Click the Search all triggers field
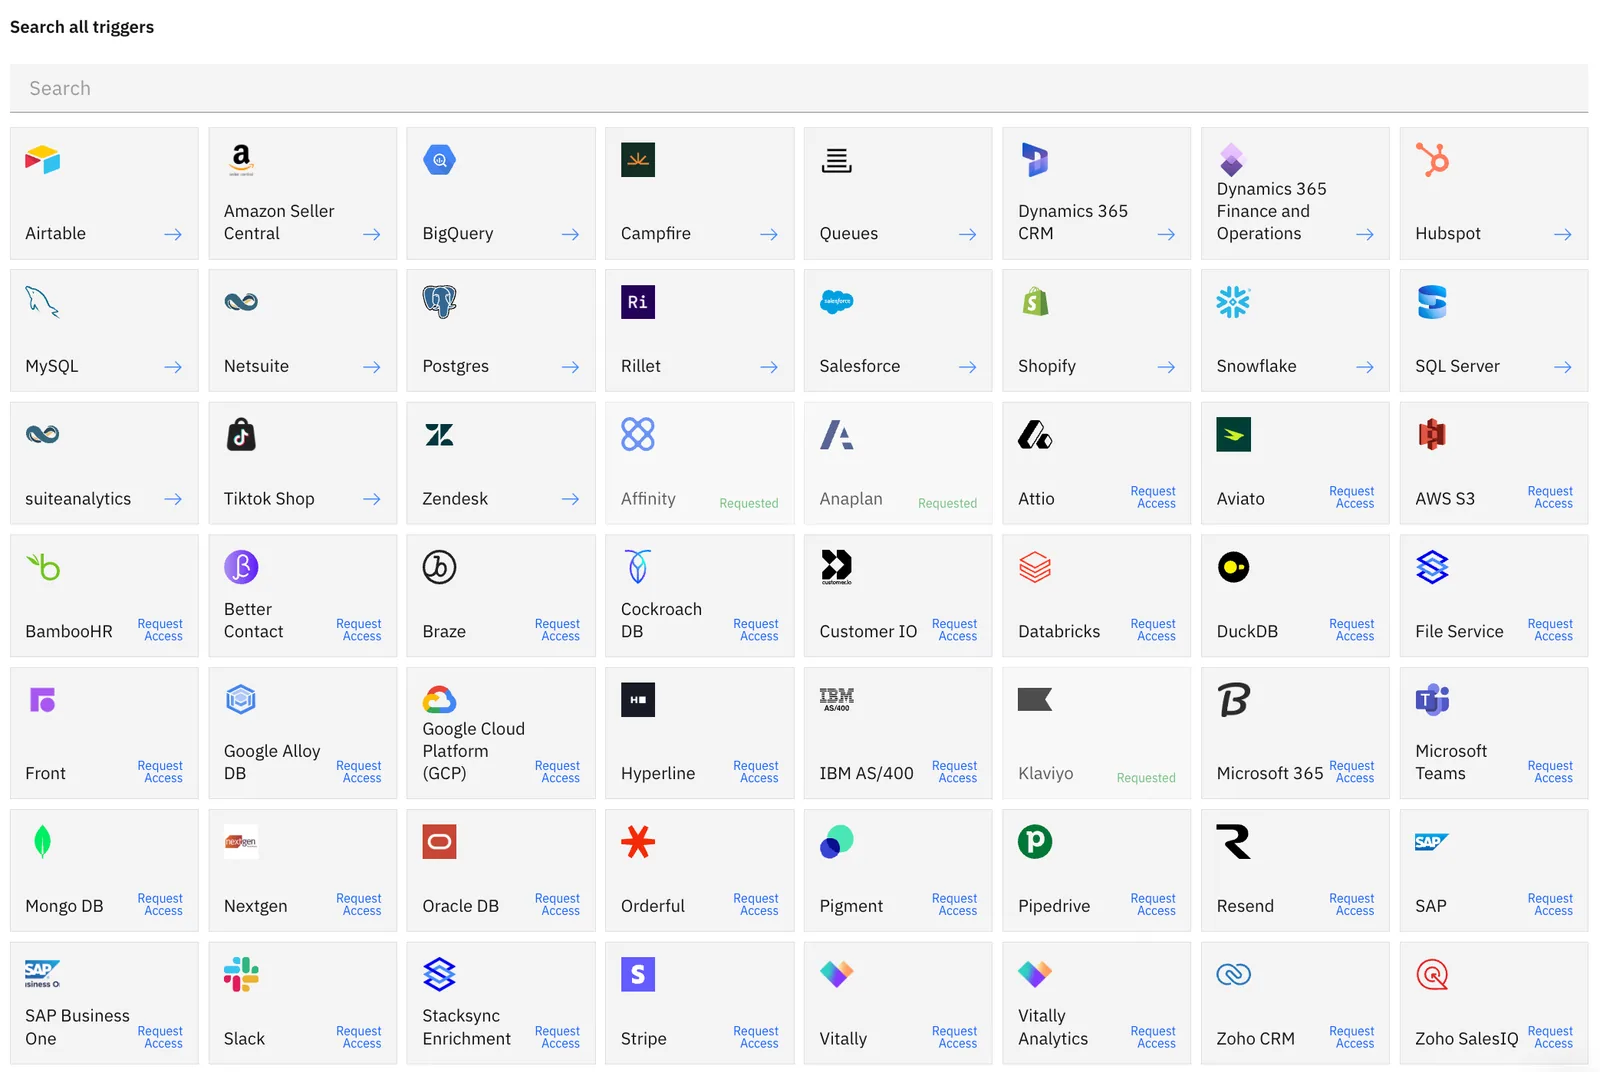 click(799, 88)
